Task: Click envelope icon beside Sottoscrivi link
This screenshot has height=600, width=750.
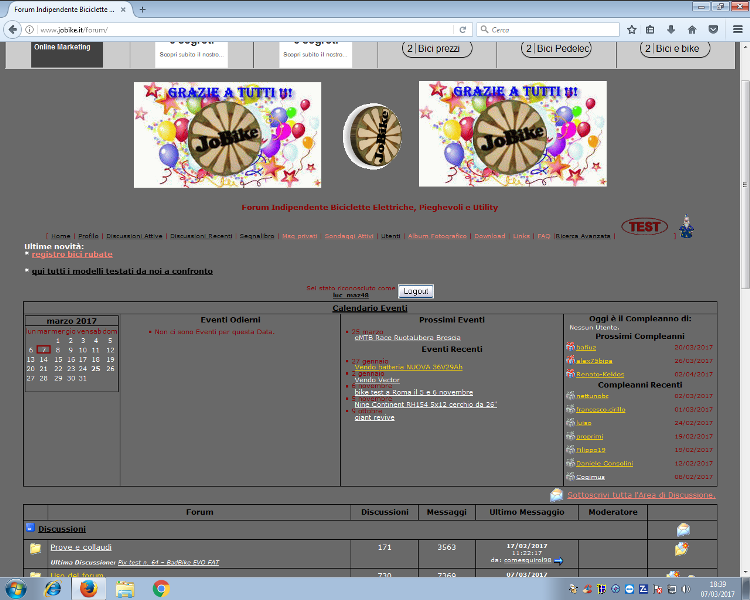Action: [556, 495]
